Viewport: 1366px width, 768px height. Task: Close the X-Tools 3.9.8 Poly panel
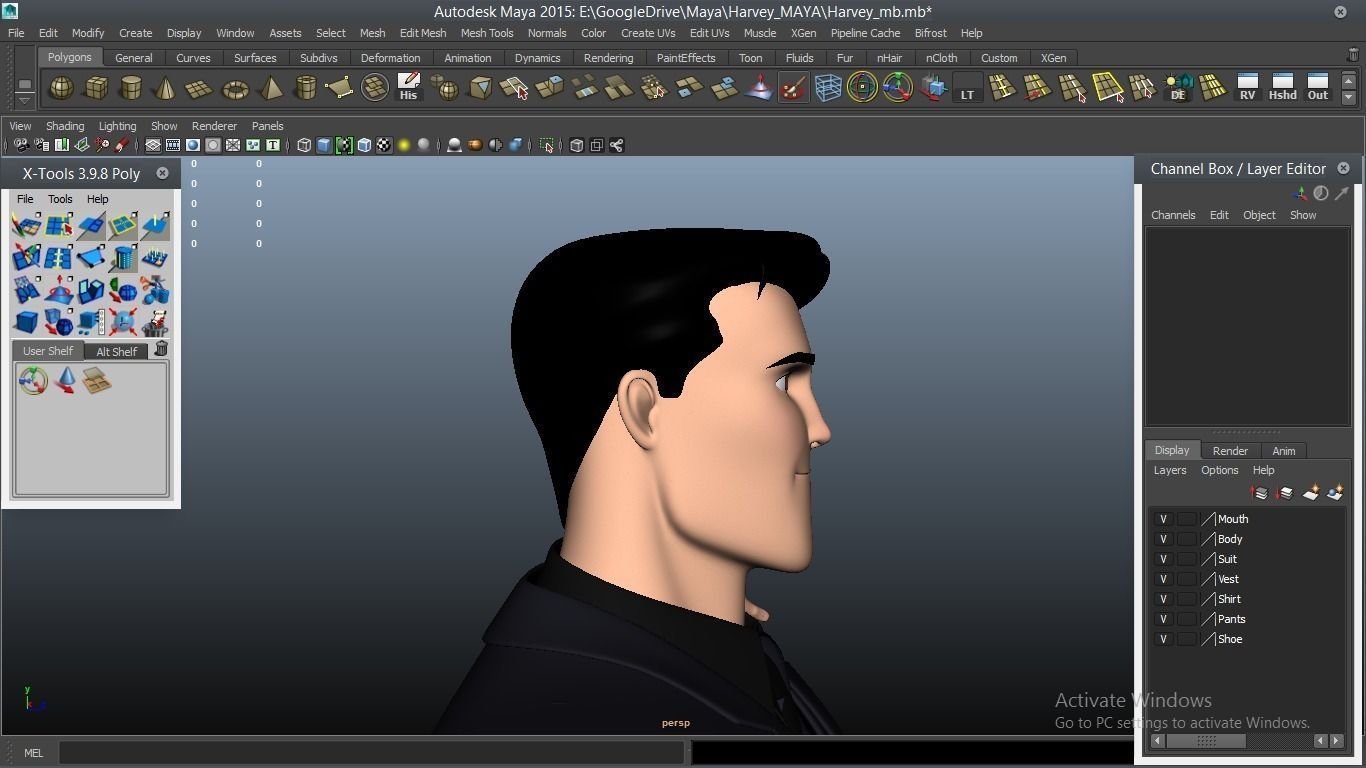coord(162,173)
